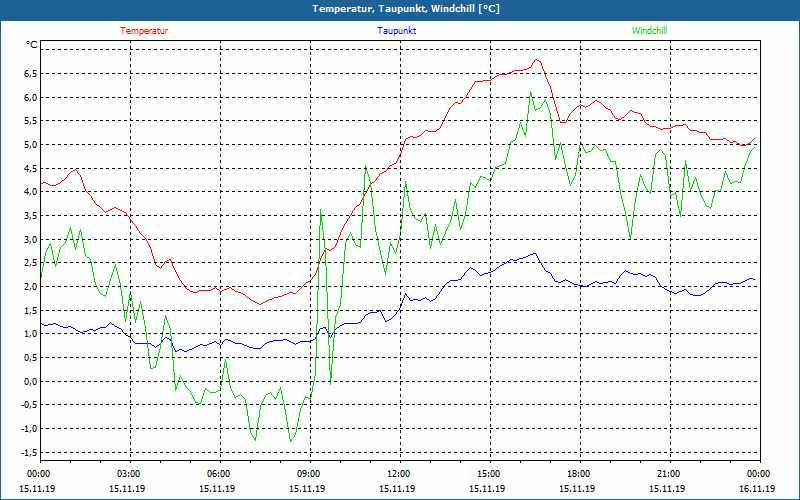
Task: Click the -1,5 y-axis value
Action: click(x=29, y=453)
